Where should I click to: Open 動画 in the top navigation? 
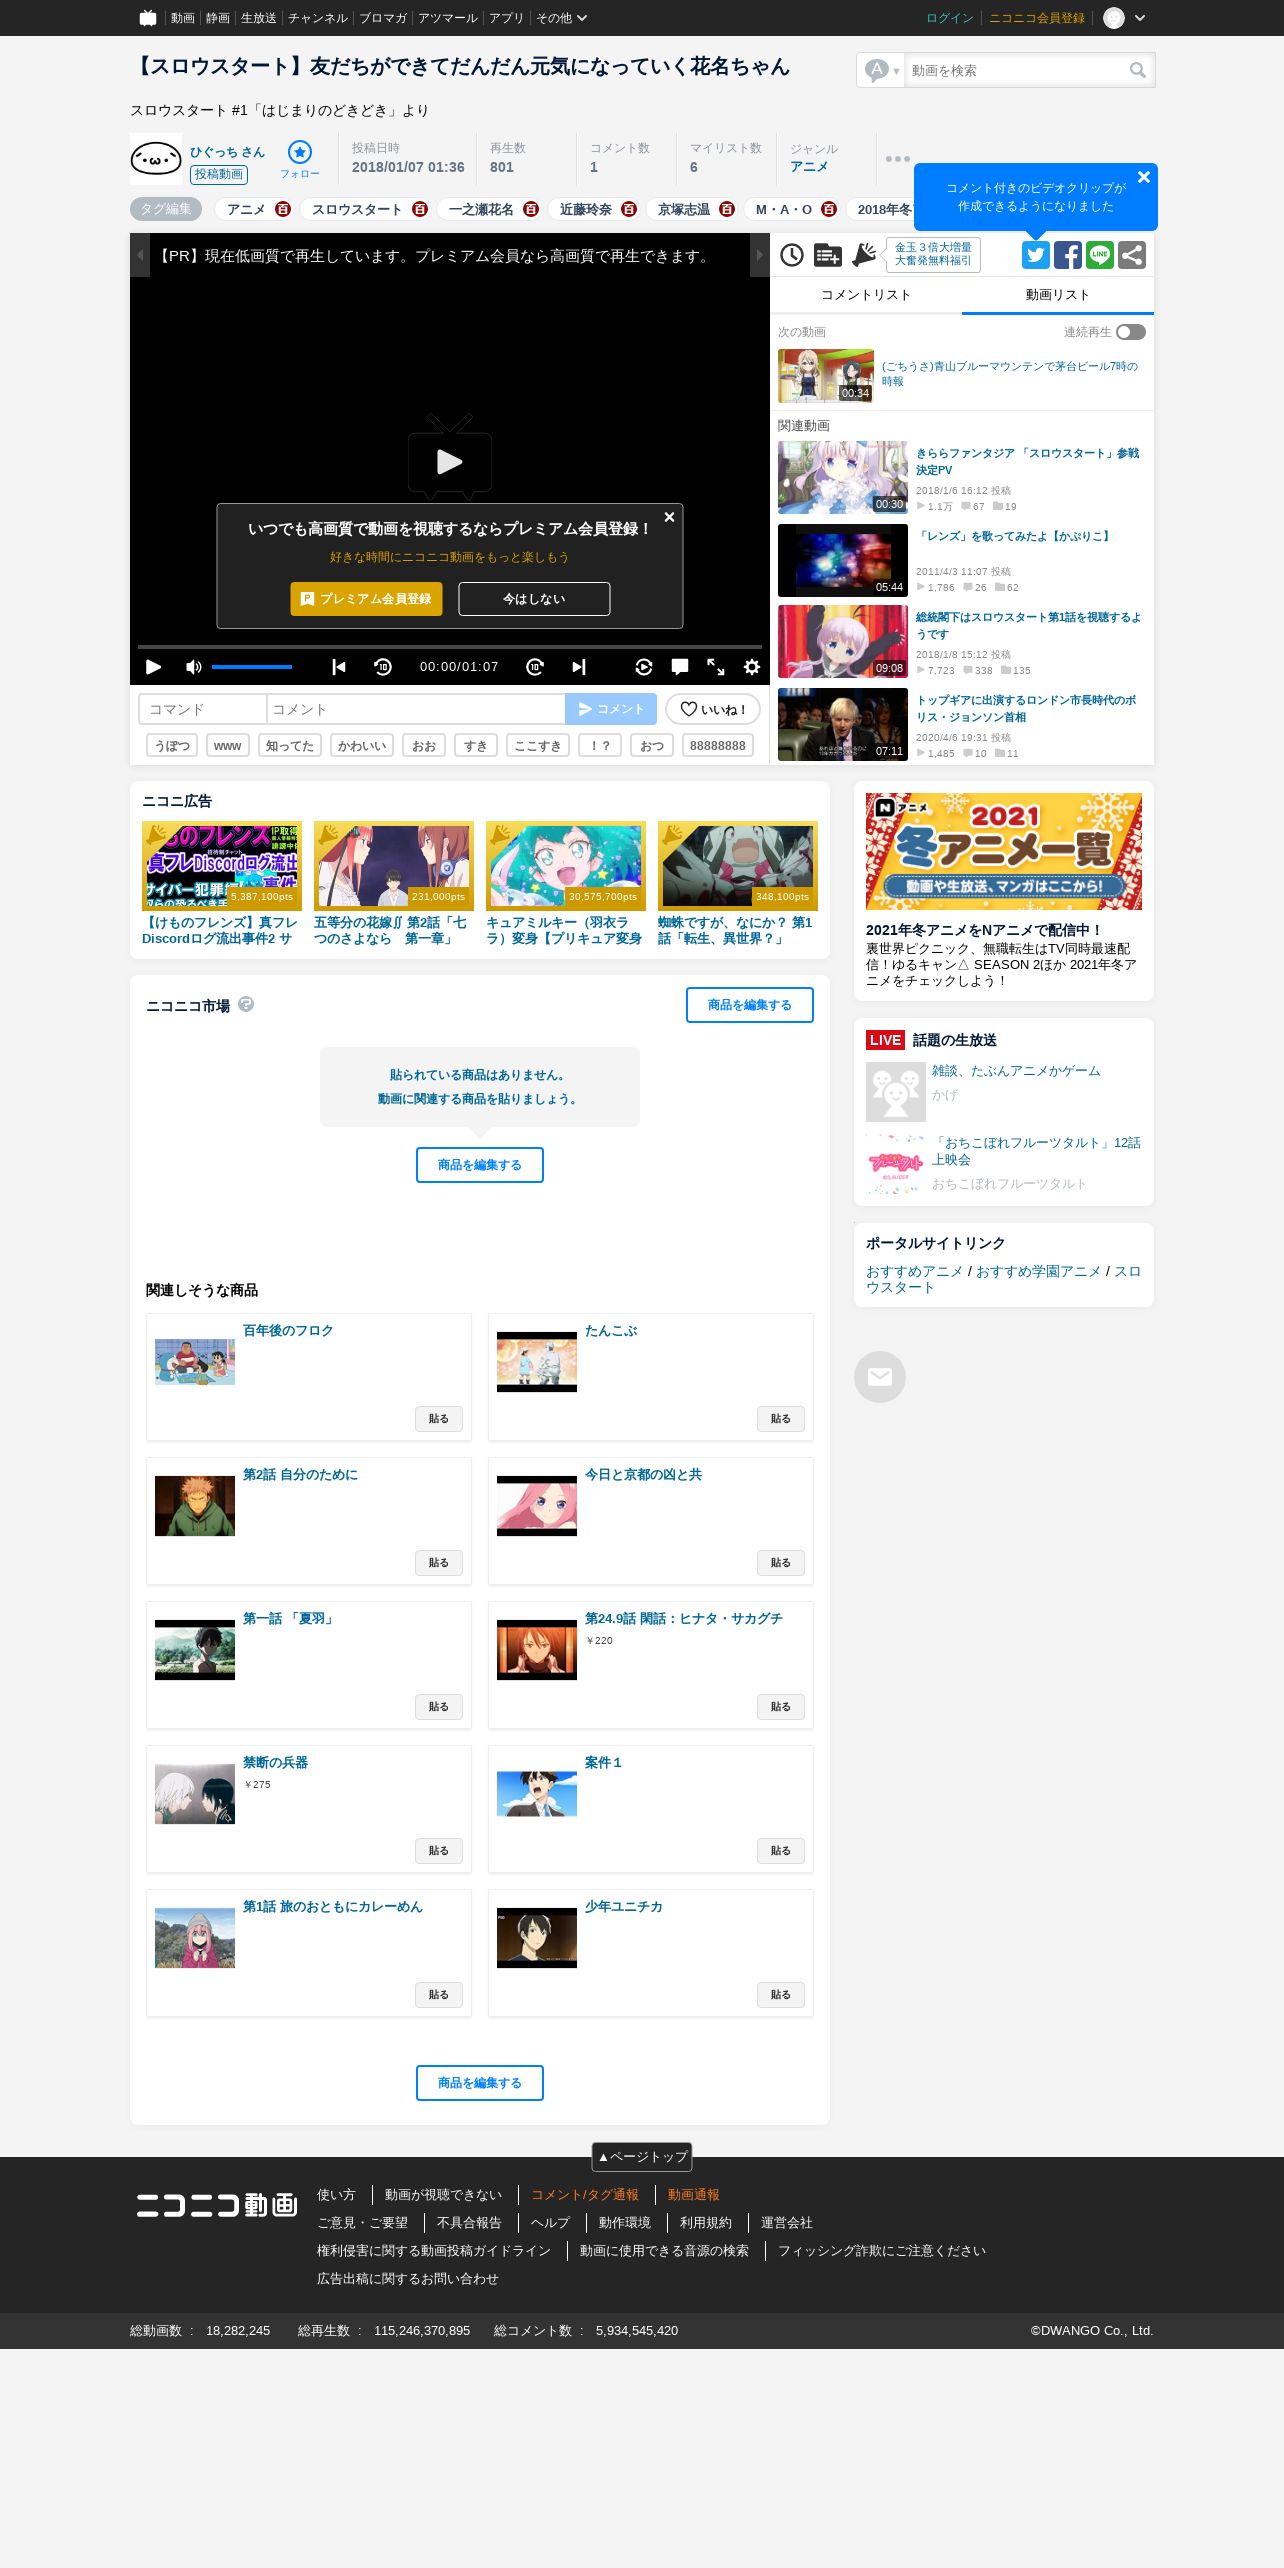pyautogui.click(x=182, y=18)
